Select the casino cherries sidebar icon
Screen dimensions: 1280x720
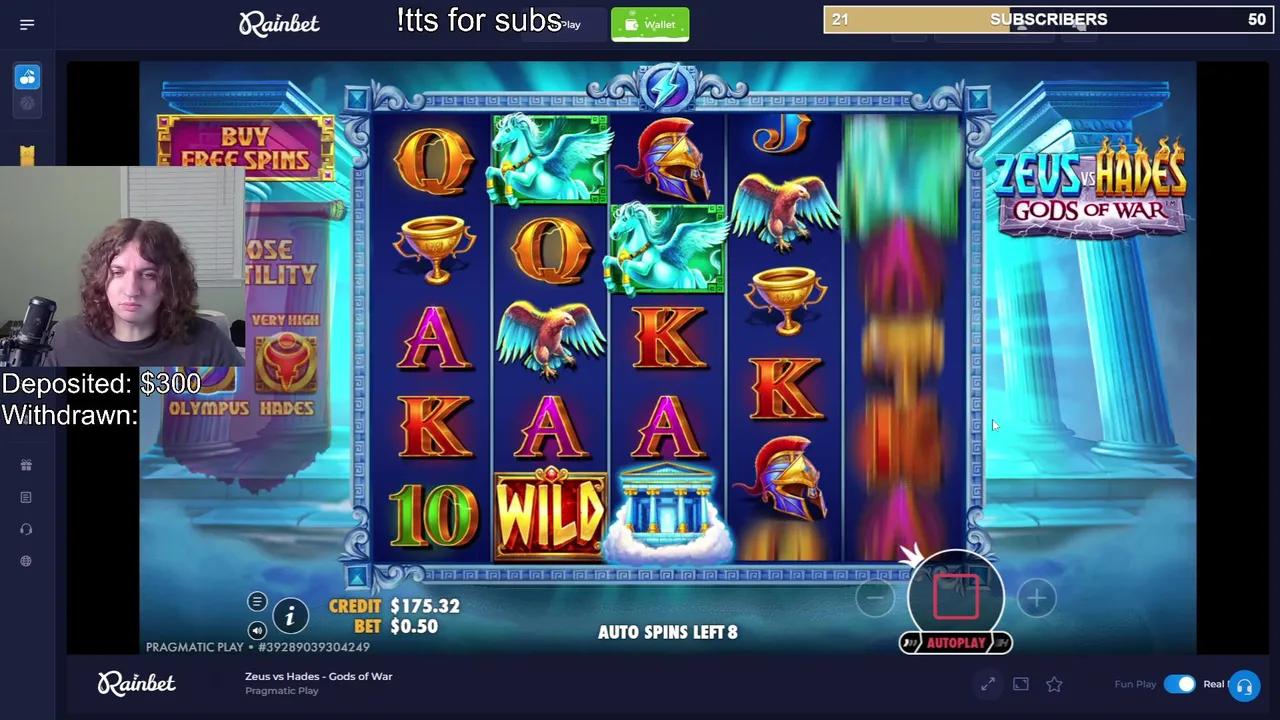click(x=27, y=77)
